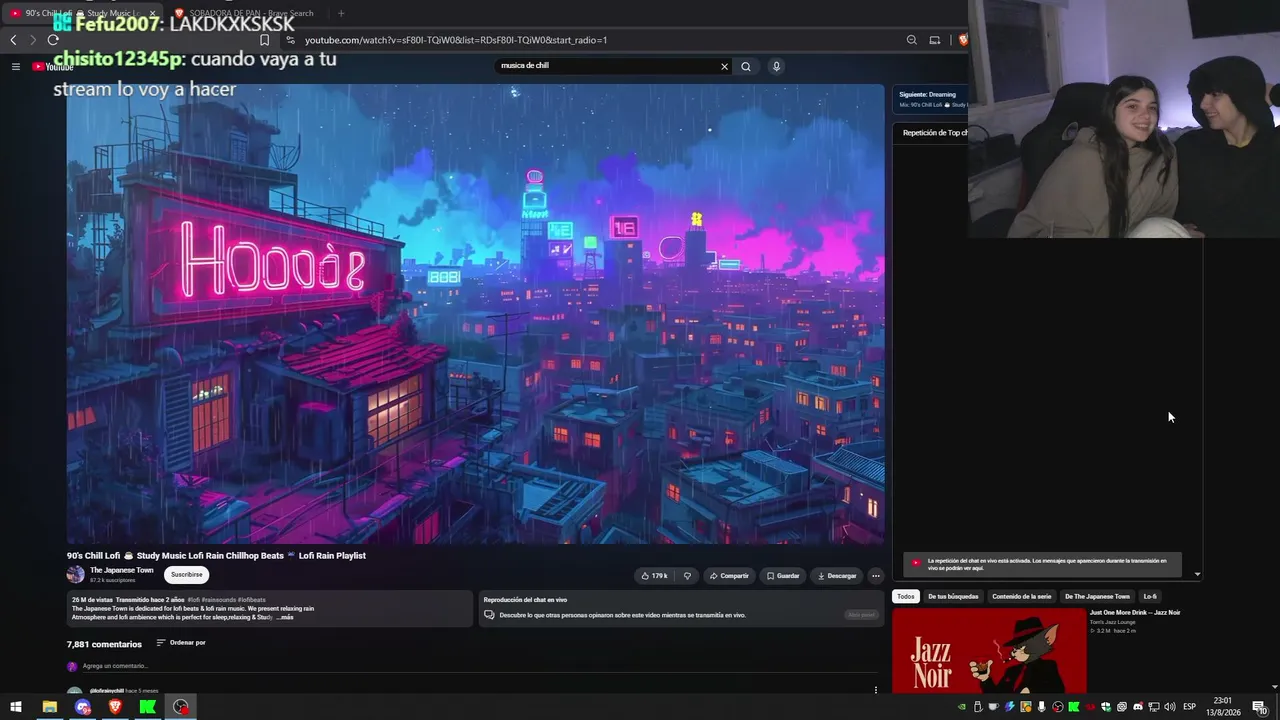Open the ESP keyboard language indicator
1280x720 pixels.
click(1190, 707)
